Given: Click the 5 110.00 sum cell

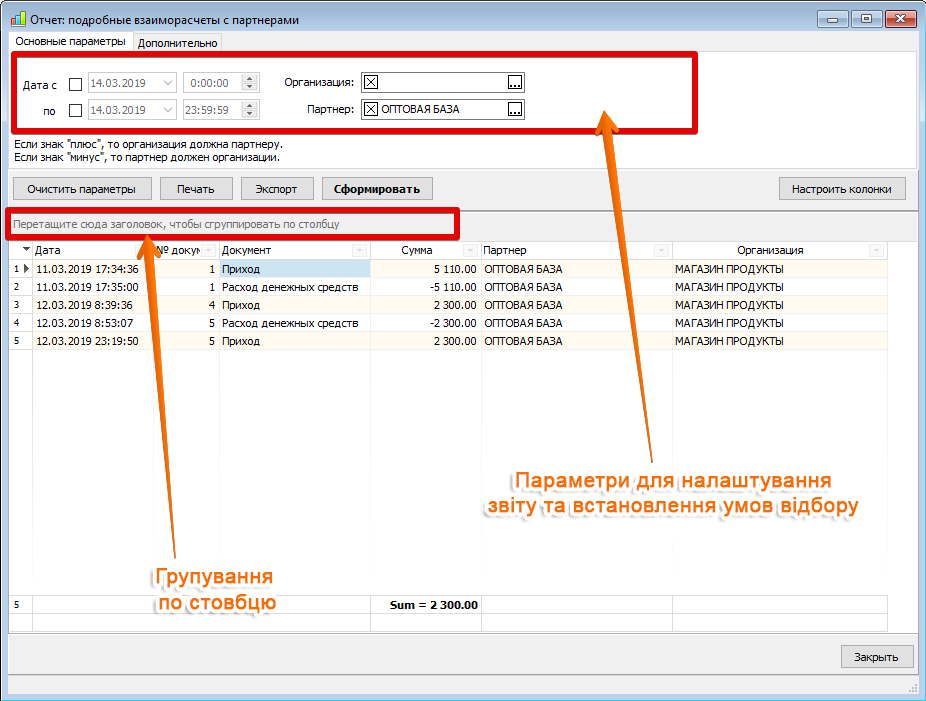Looking at the screenshot, I should coord(426,269).
